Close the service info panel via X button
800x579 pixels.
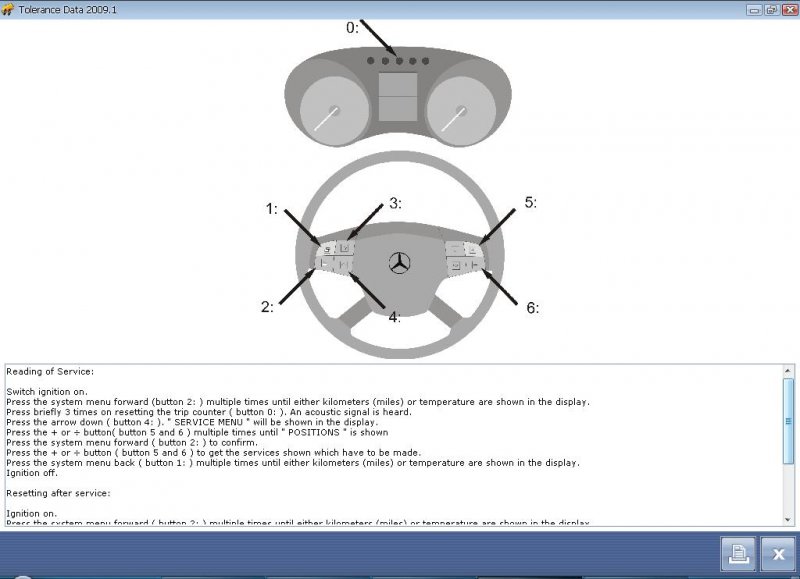(778, 553)
